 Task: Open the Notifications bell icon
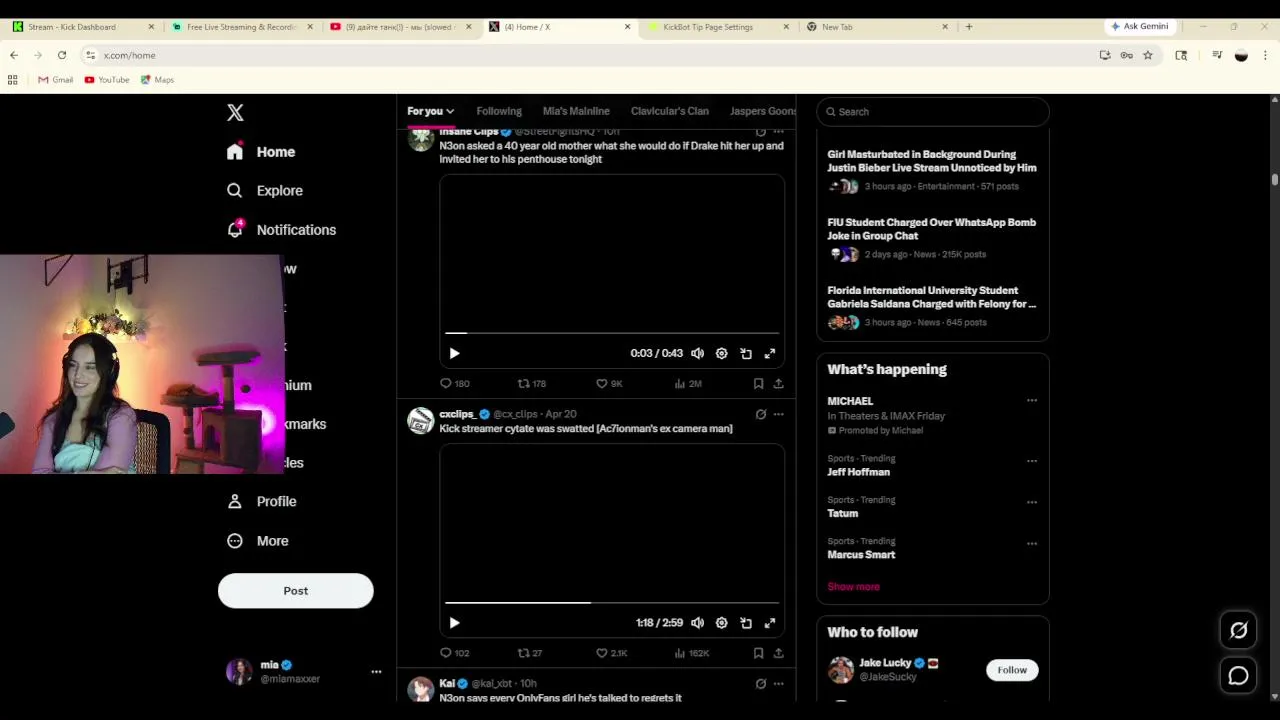coord(235,229)
